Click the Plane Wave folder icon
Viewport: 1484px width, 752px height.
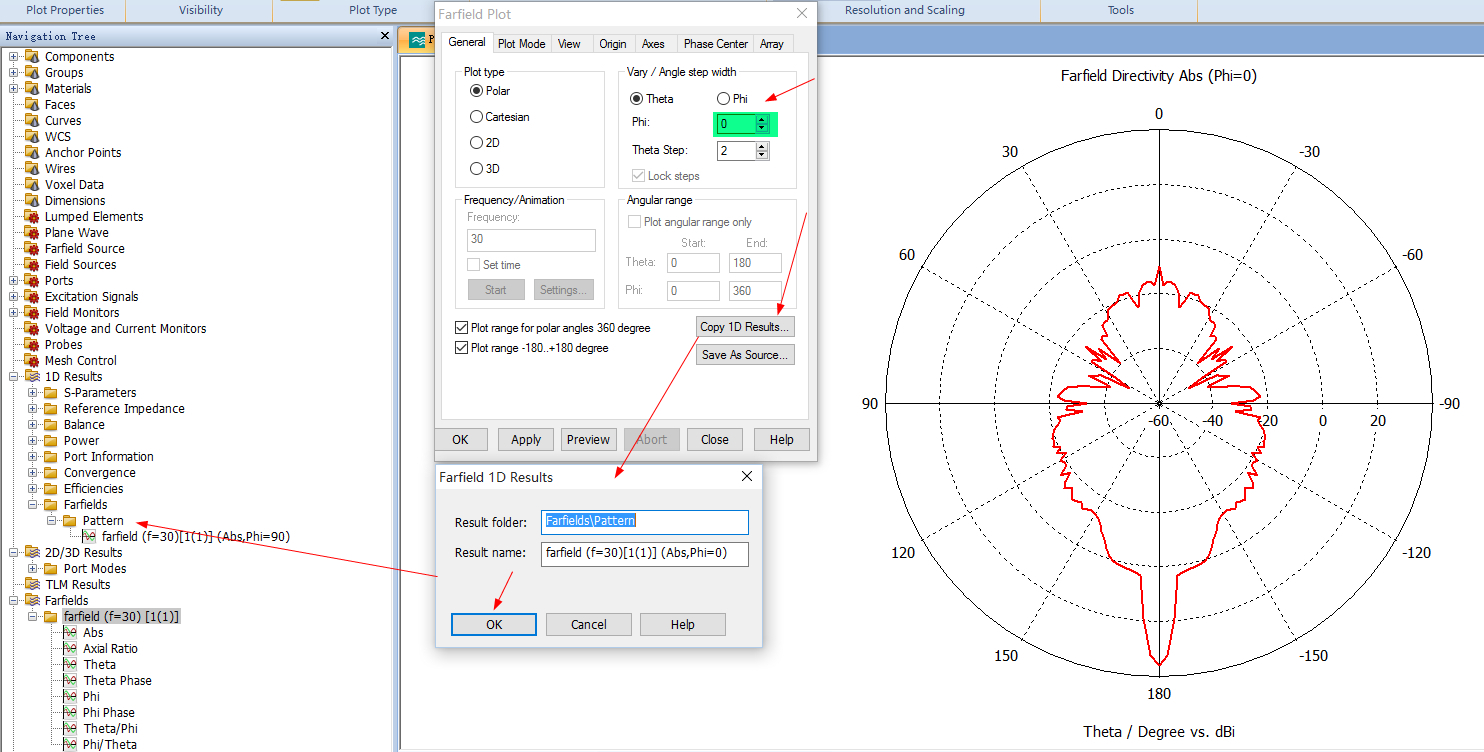32,233
